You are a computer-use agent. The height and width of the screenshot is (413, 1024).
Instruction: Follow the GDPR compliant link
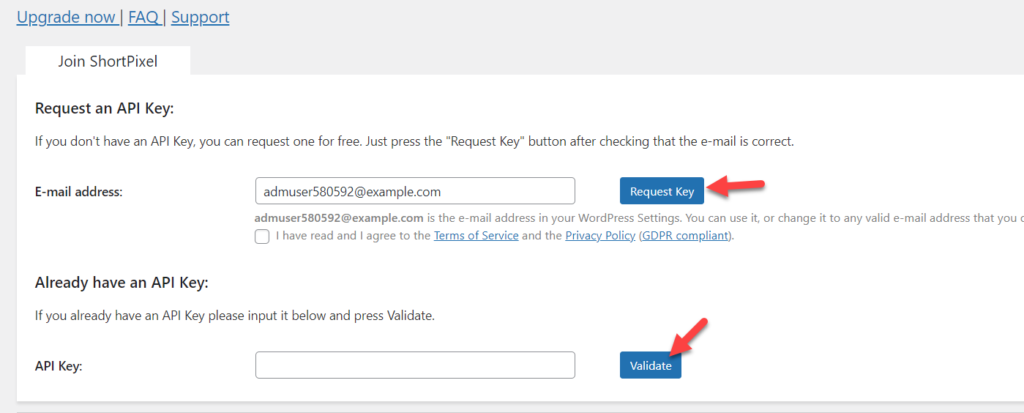[x=684, y=236]
